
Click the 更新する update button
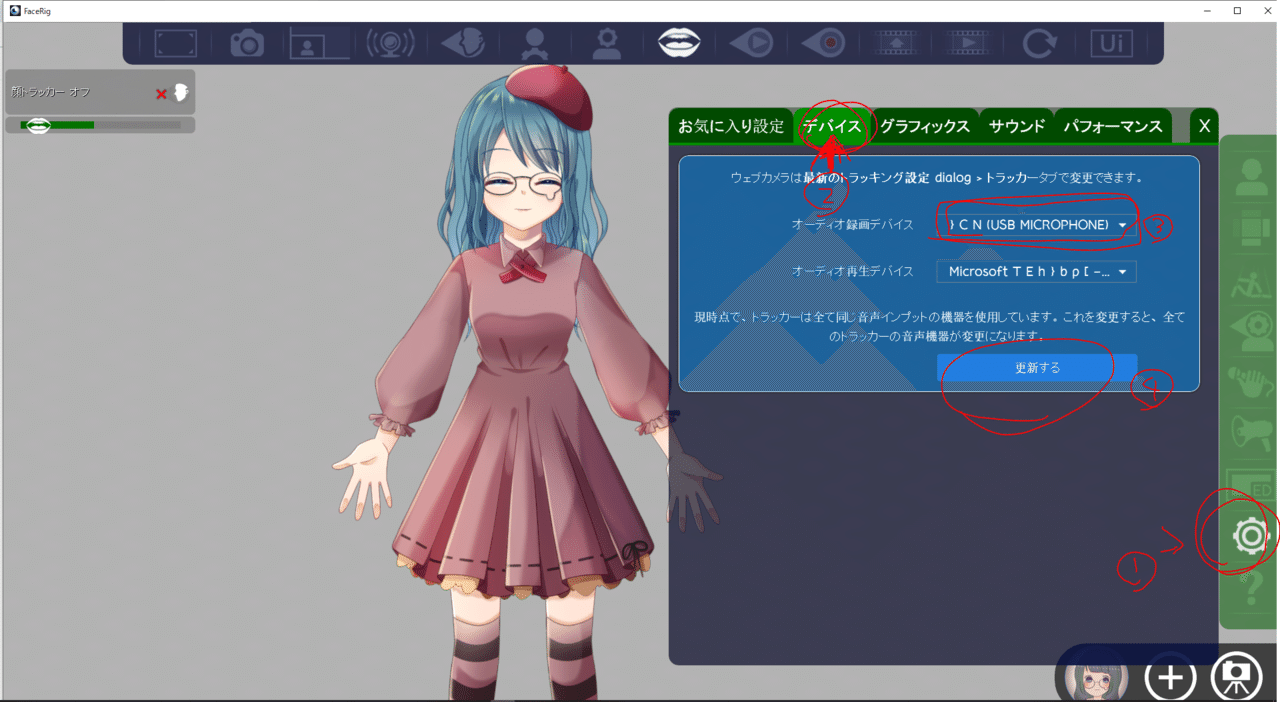1037,367
